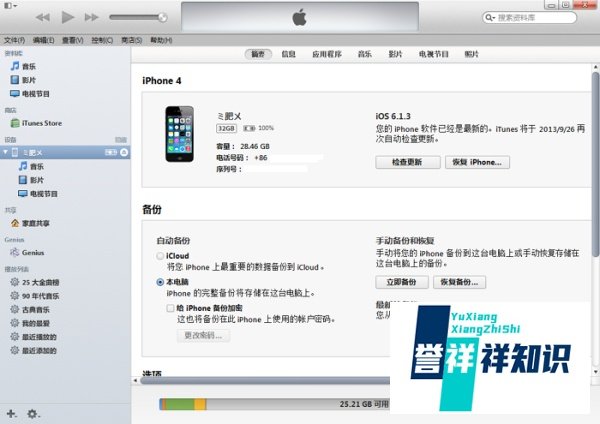
Task: Click the 容量: 28.46 GB text
Action: click(243, 147)
